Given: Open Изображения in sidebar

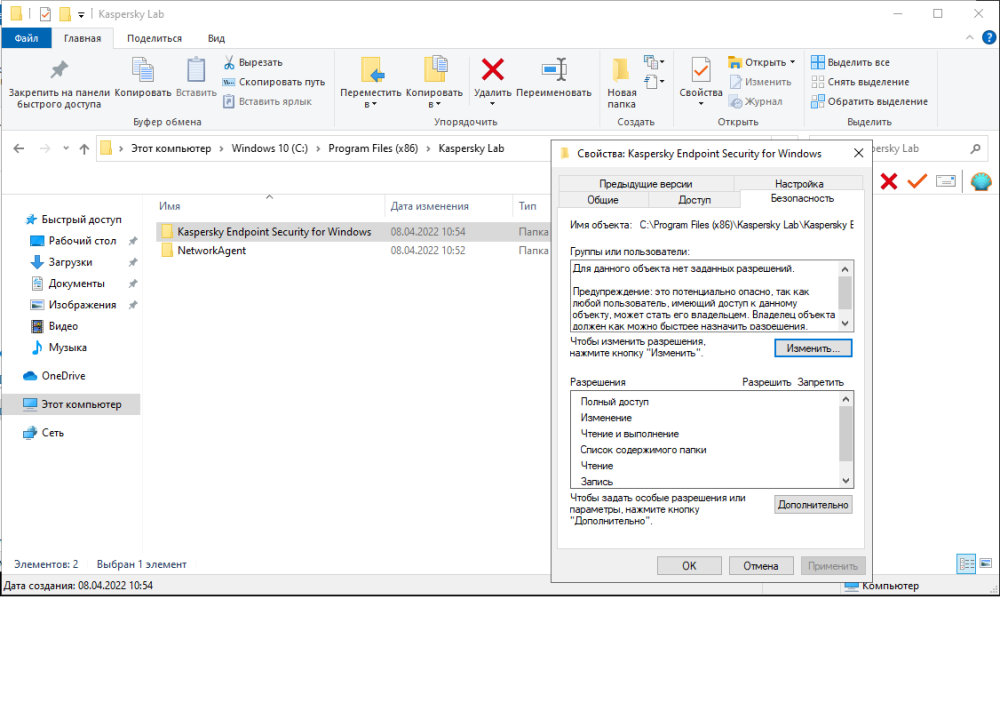Looking at the screenshot, I should 82,305.
